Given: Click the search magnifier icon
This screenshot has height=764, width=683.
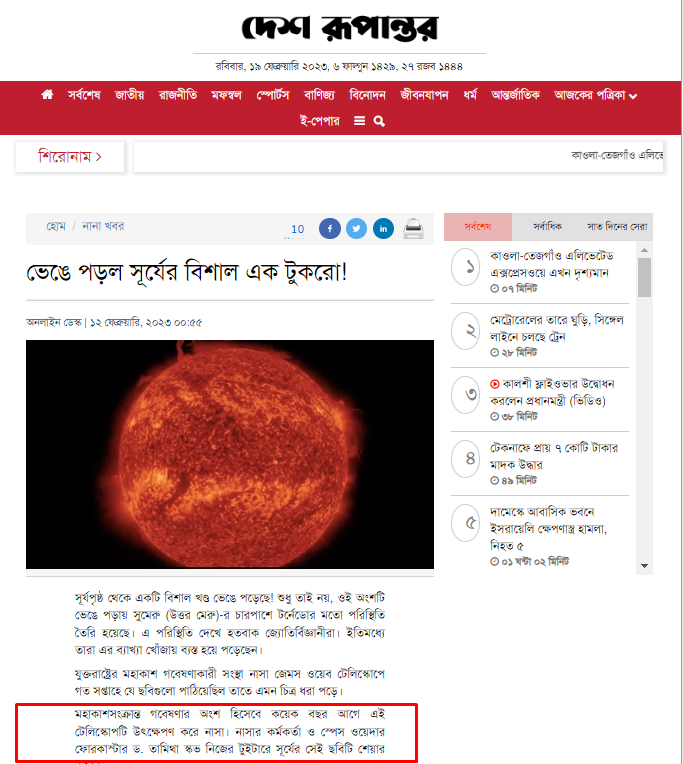Looking at the screenshot, I should coord(379,121).
